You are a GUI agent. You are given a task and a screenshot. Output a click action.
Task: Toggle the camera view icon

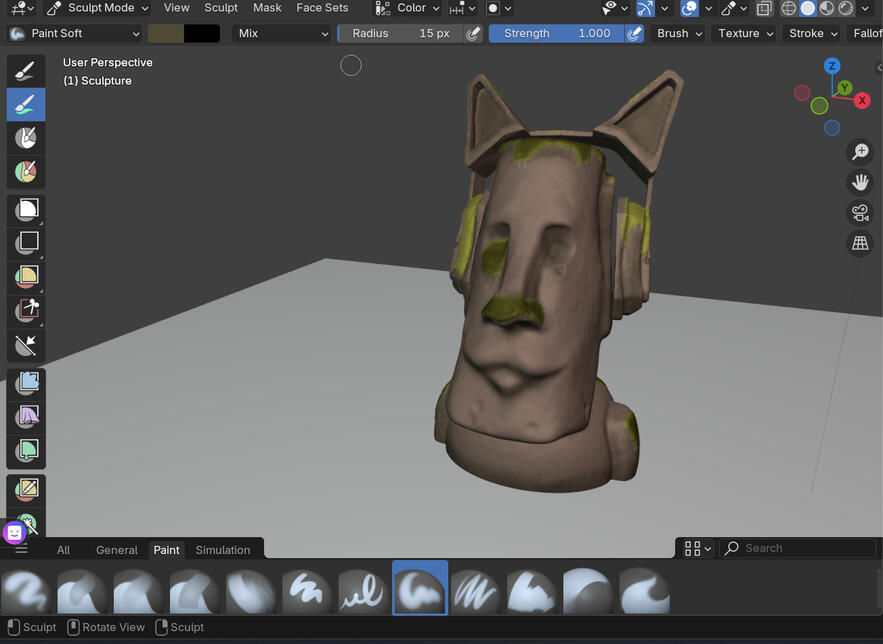click(x=859, y=213)
